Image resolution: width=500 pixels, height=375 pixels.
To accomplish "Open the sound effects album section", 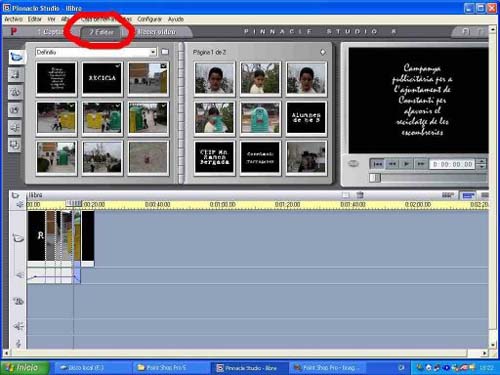I will [x=15, y=127].
